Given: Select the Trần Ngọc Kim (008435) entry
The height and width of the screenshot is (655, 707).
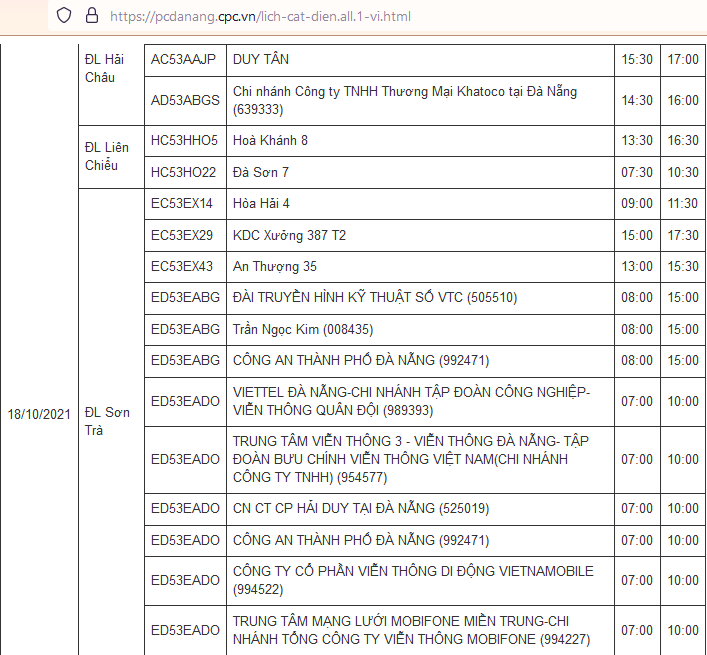Looking at the screenshot, I should [x=303, y=330].
